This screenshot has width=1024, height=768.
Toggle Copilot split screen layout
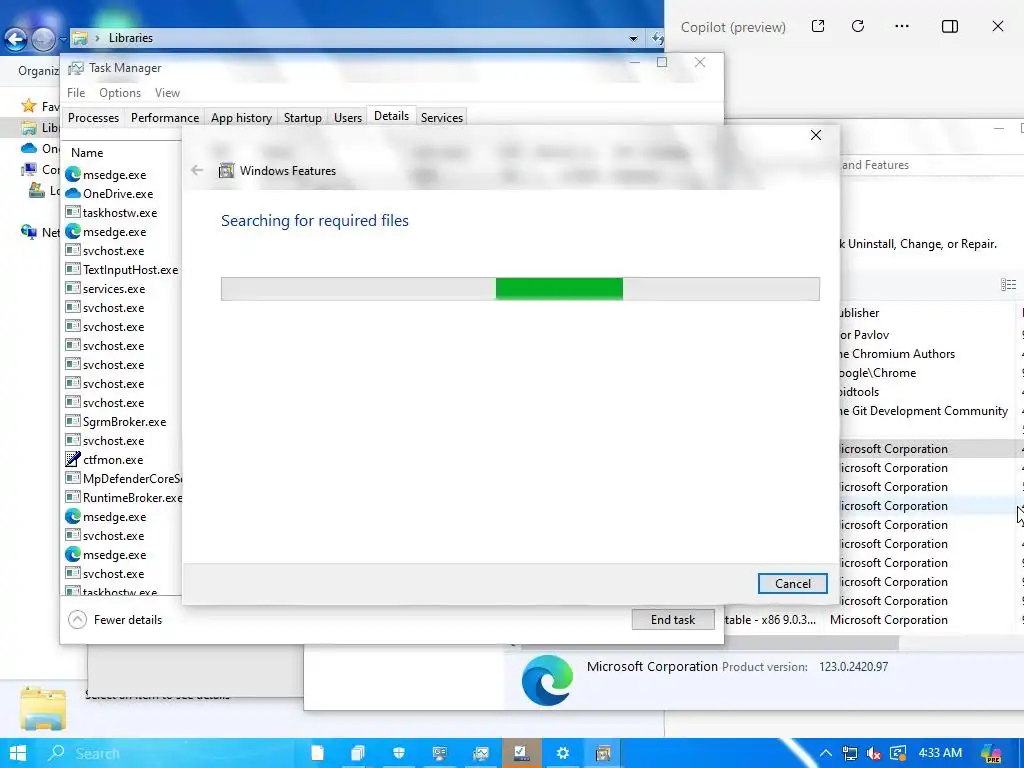pos(950,26)
